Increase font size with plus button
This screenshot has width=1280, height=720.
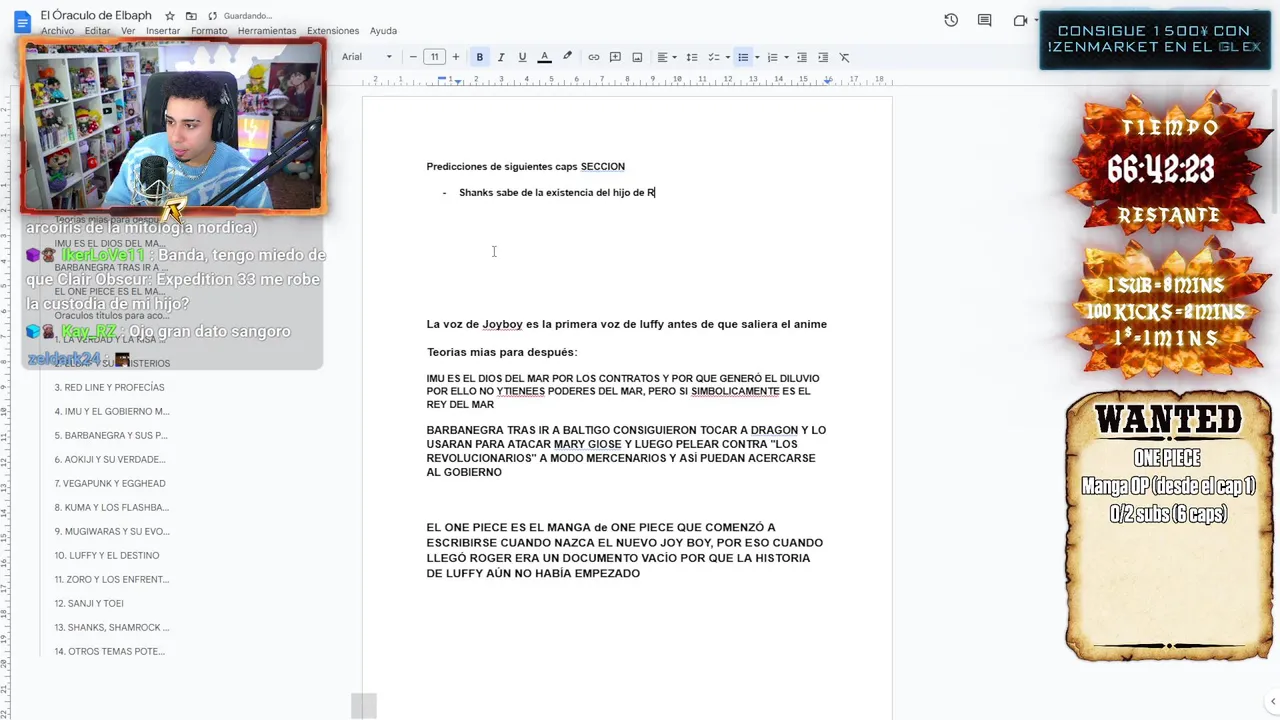click(x=456, y=57)
